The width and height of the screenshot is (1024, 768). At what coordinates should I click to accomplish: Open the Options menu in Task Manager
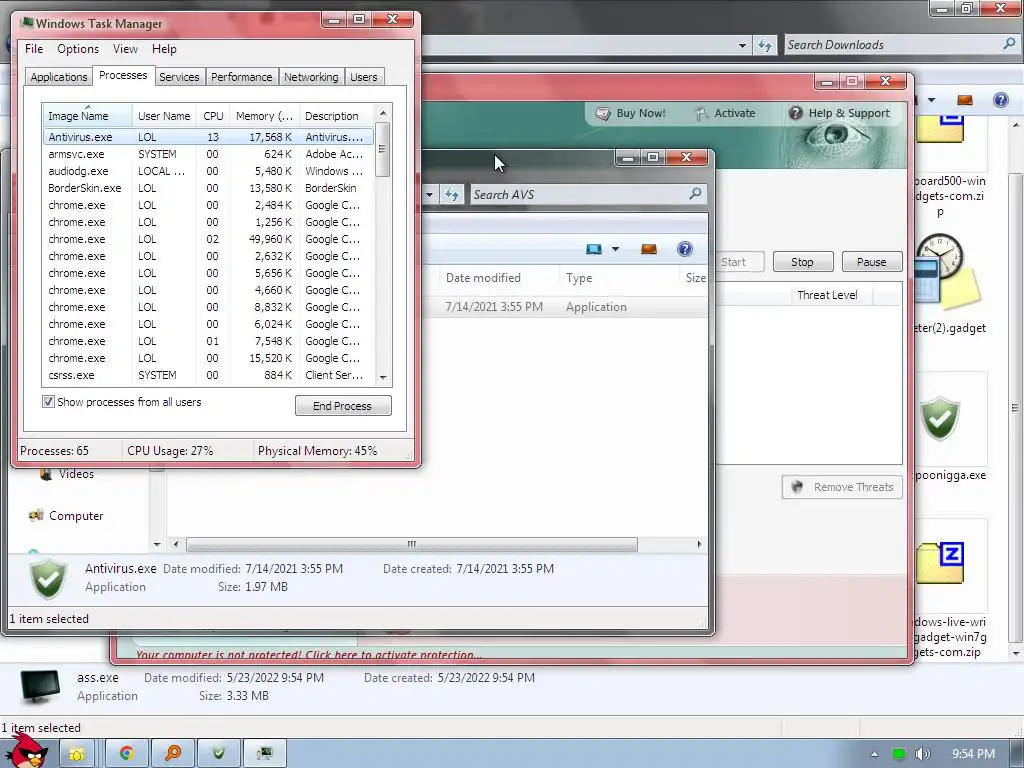(78, 49)
